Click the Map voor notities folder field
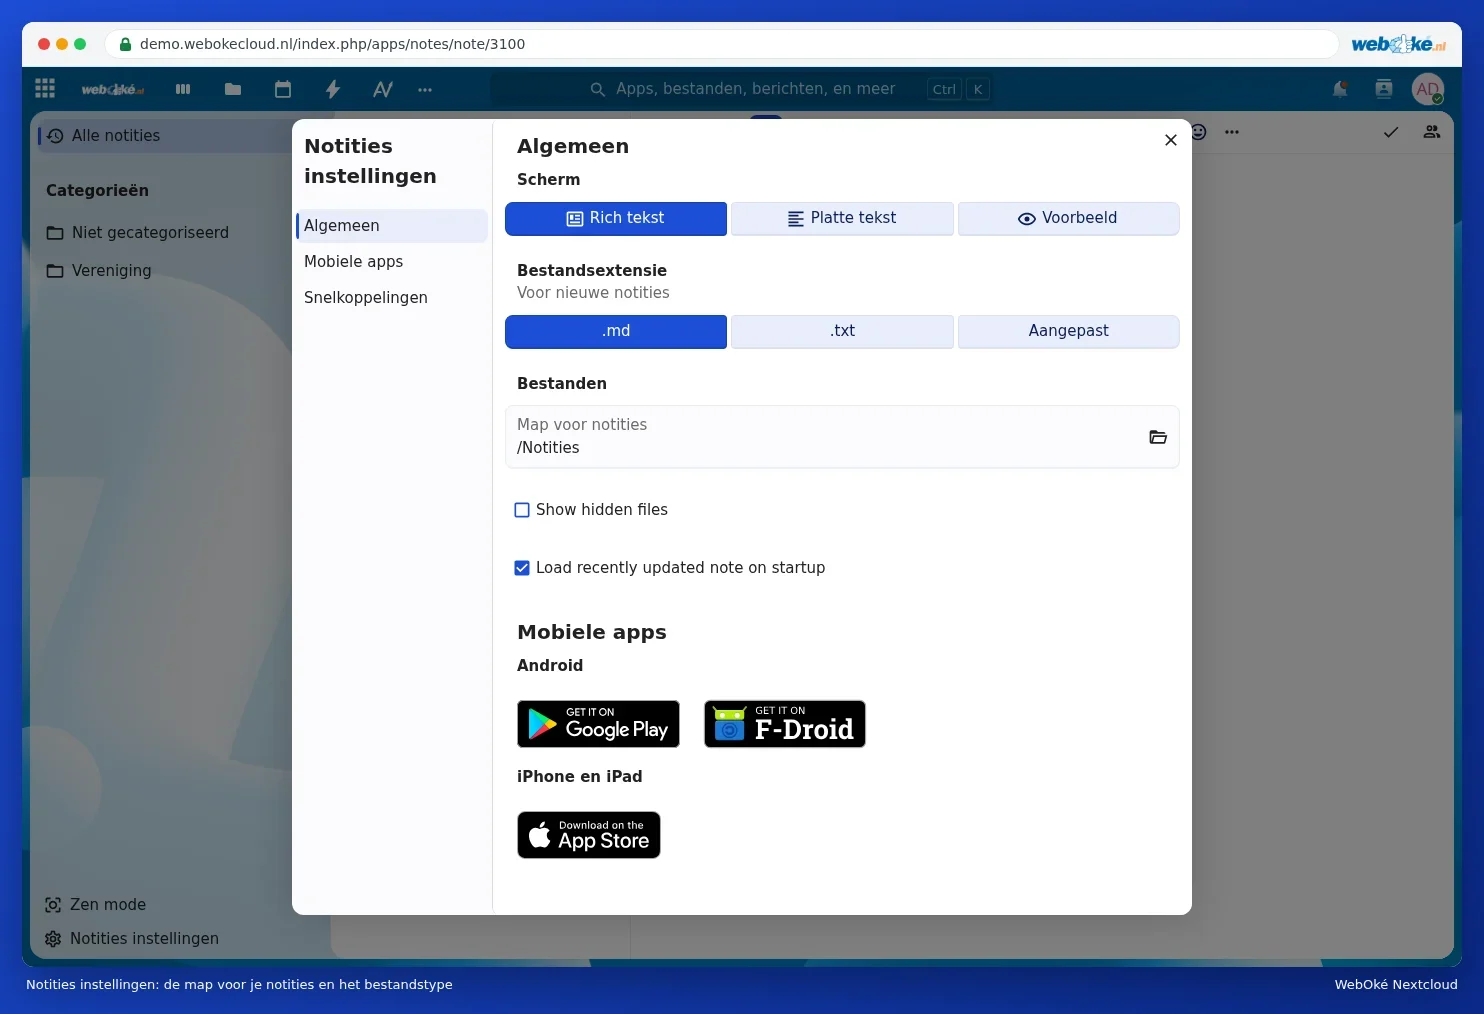This screenshot has height=1014, width=1484. (x=842, y=437)
